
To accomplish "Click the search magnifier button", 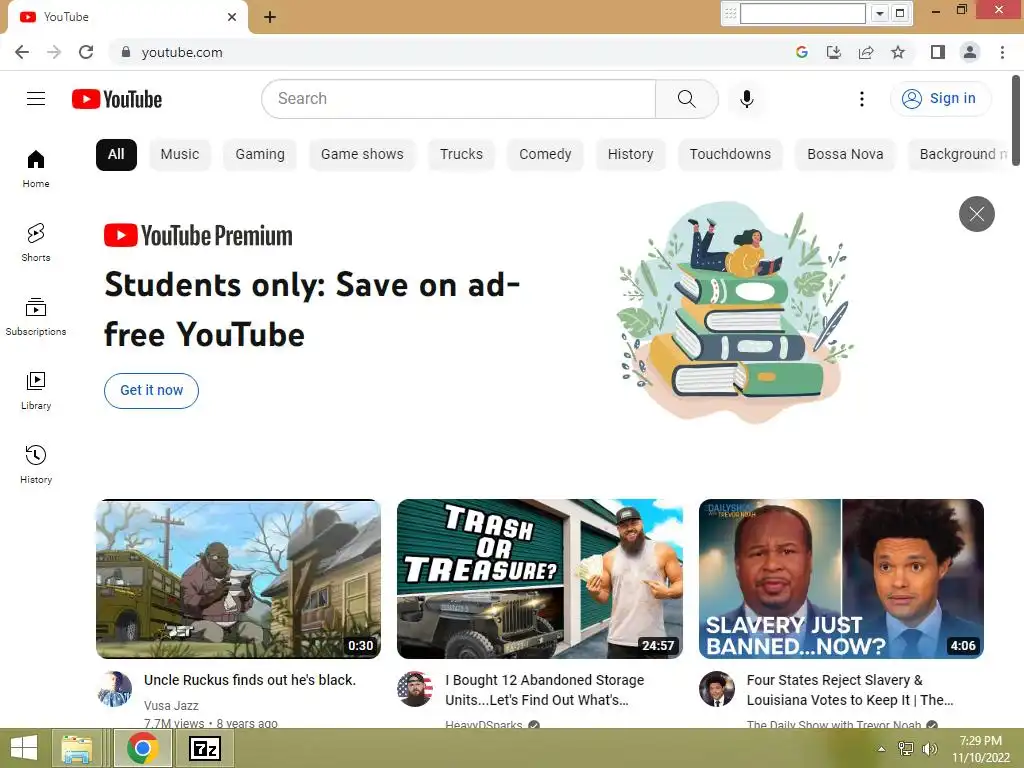I will 686,99.
